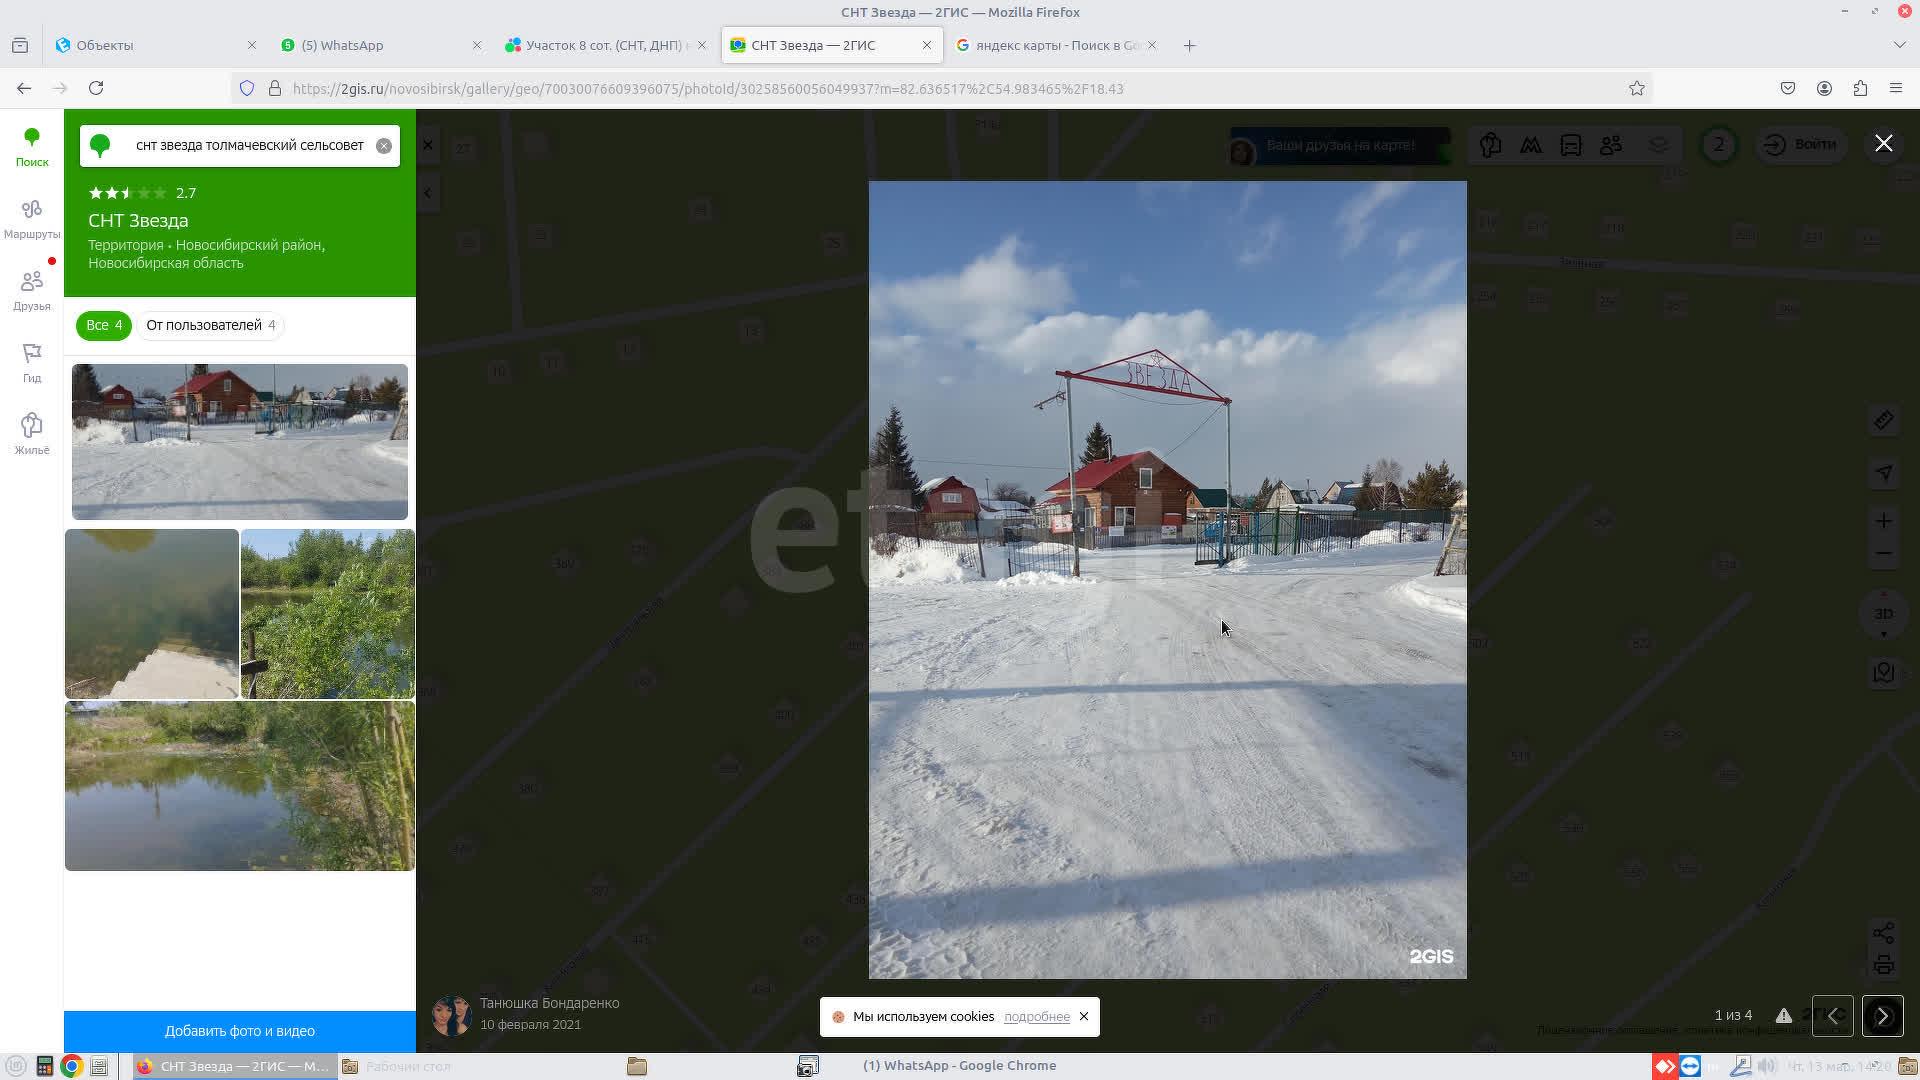The image size is (1920, 1080).
Task: Open the Маршруты sidebar section
Action: (x=32, y=219)
